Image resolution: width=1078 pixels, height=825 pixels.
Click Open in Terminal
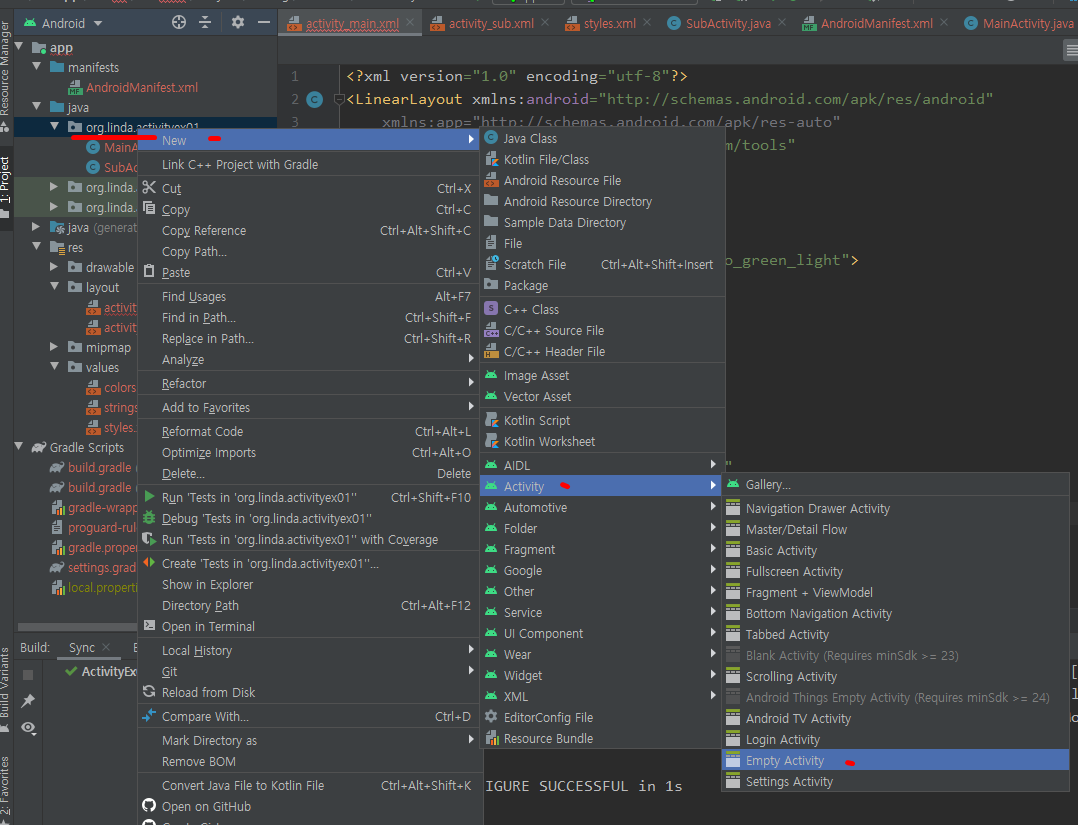pyautogui.click(x=308, y=626)
